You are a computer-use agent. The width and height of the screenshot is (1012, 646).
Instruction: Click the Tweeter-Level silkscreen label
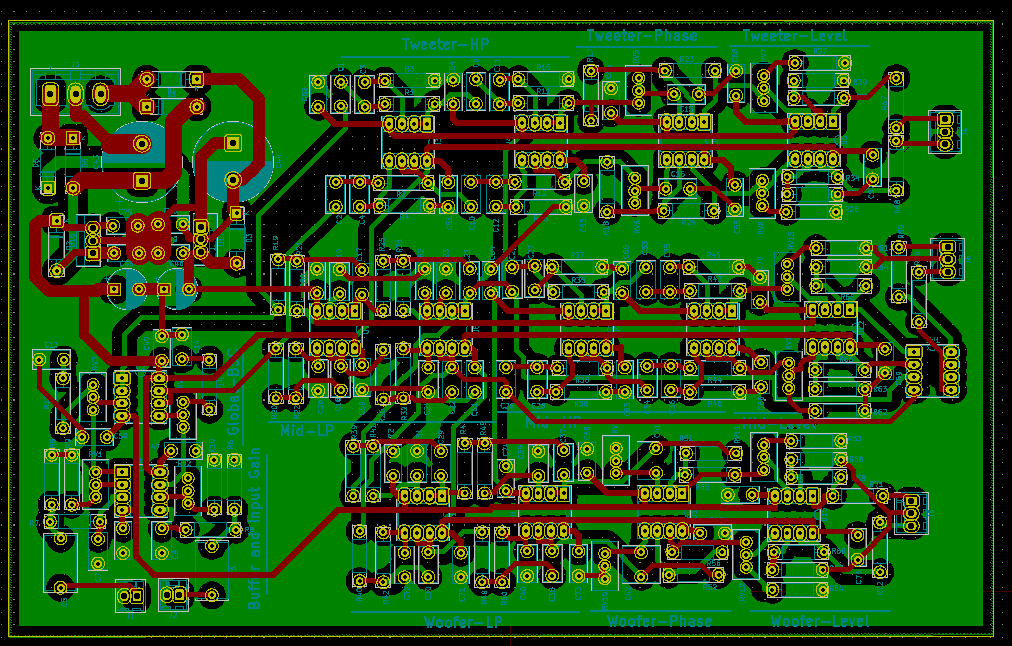pyautogui.click(x=794, y=35)
